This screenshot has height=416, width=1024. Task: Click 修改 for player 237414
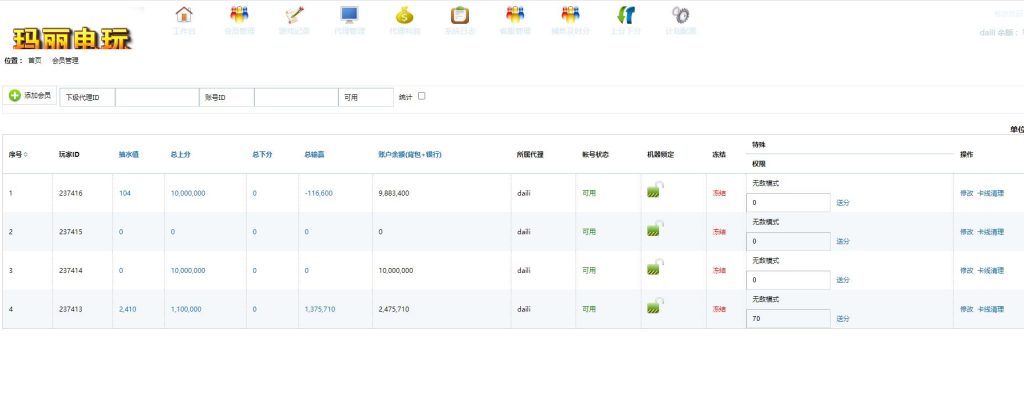tap(967, 270)
